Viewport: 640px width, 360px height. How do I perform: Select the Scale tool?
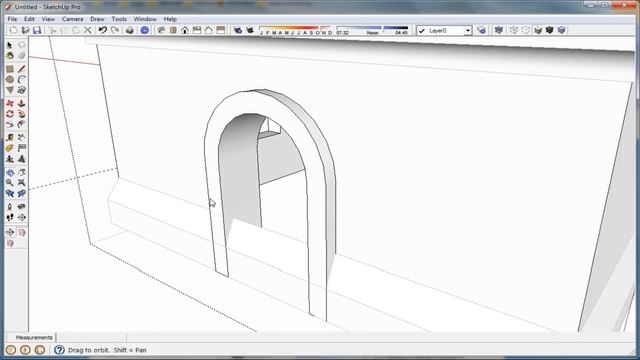(10, 124)
